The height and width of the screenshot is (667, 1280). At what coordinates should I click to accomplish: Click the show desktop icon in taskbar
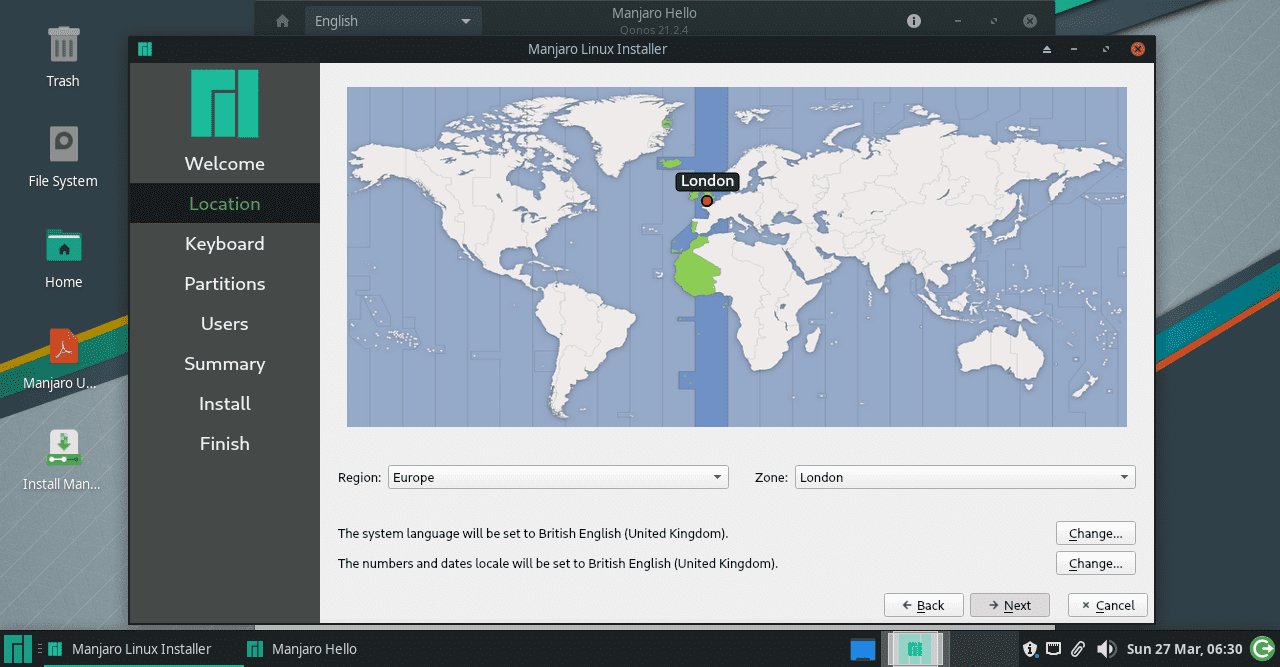[x=863, y=649]
